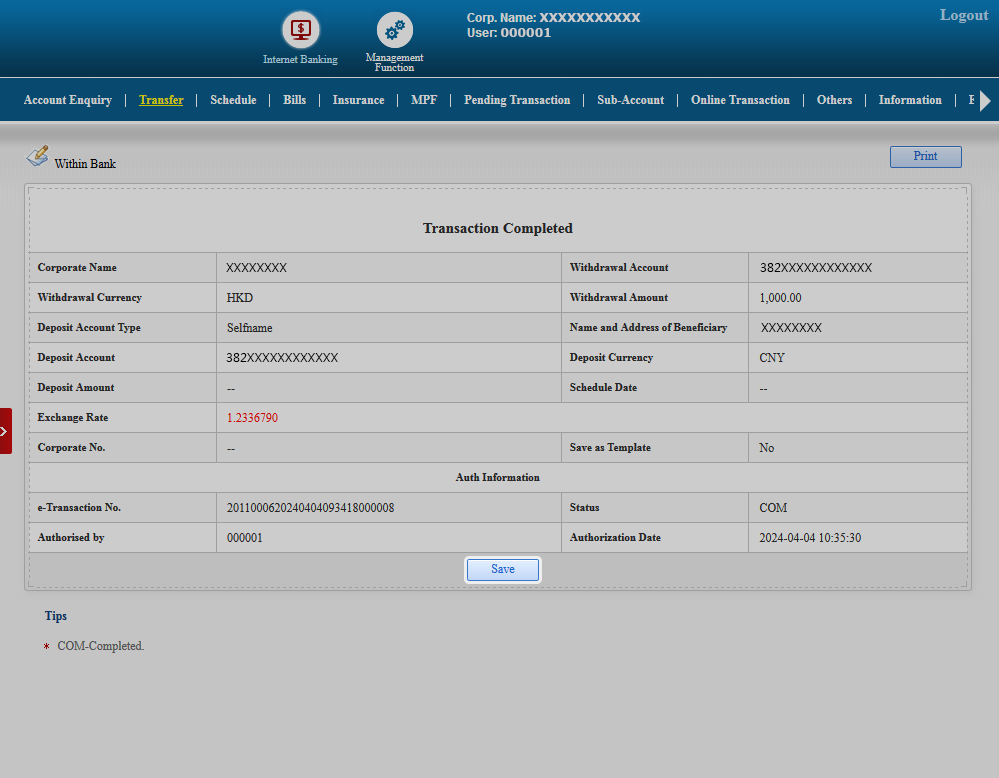The height and width of the screenshot is (778, 999).
Task: Open the Schedule menu
Action: pyautogui.click(x=233, y=100)
